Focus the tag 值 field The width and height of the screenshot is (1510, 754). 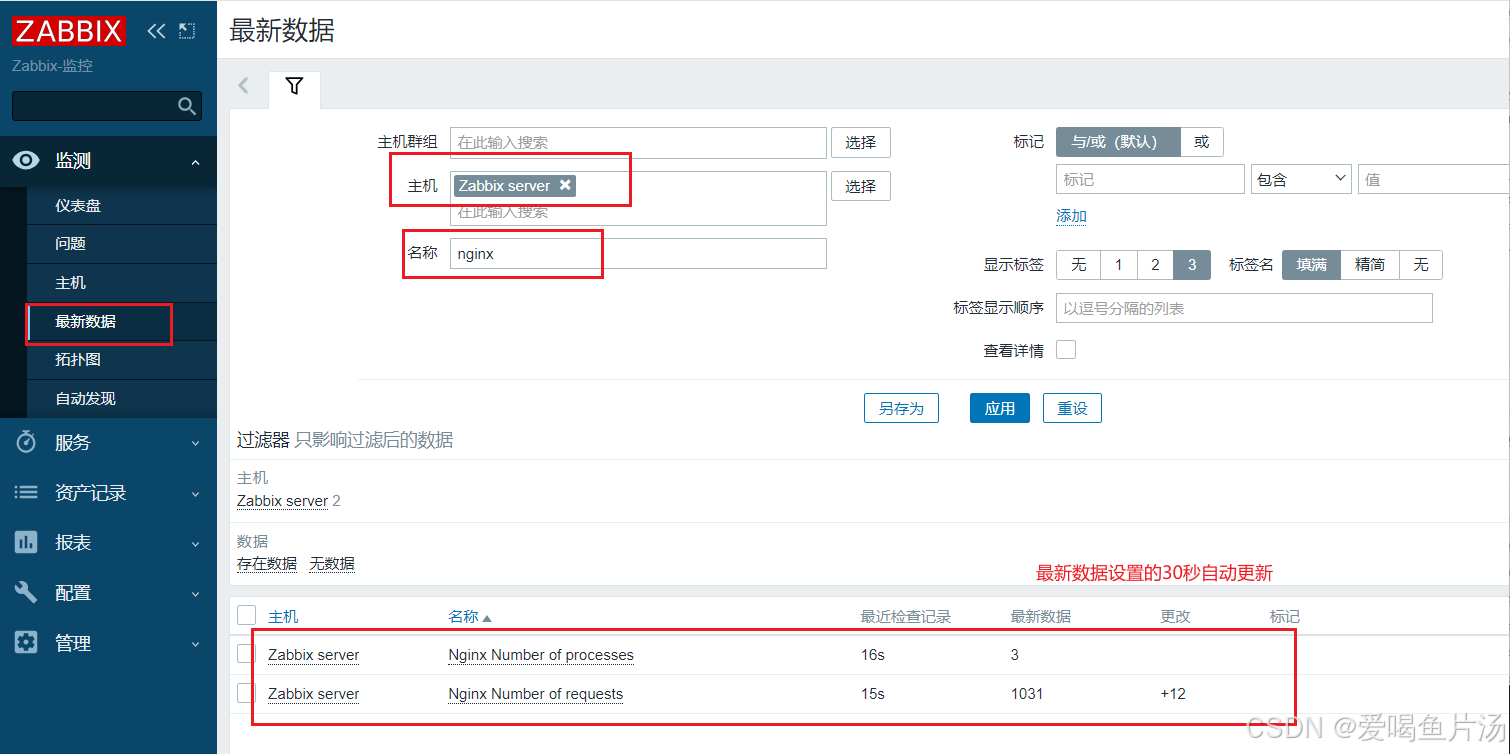(1433, 179)
